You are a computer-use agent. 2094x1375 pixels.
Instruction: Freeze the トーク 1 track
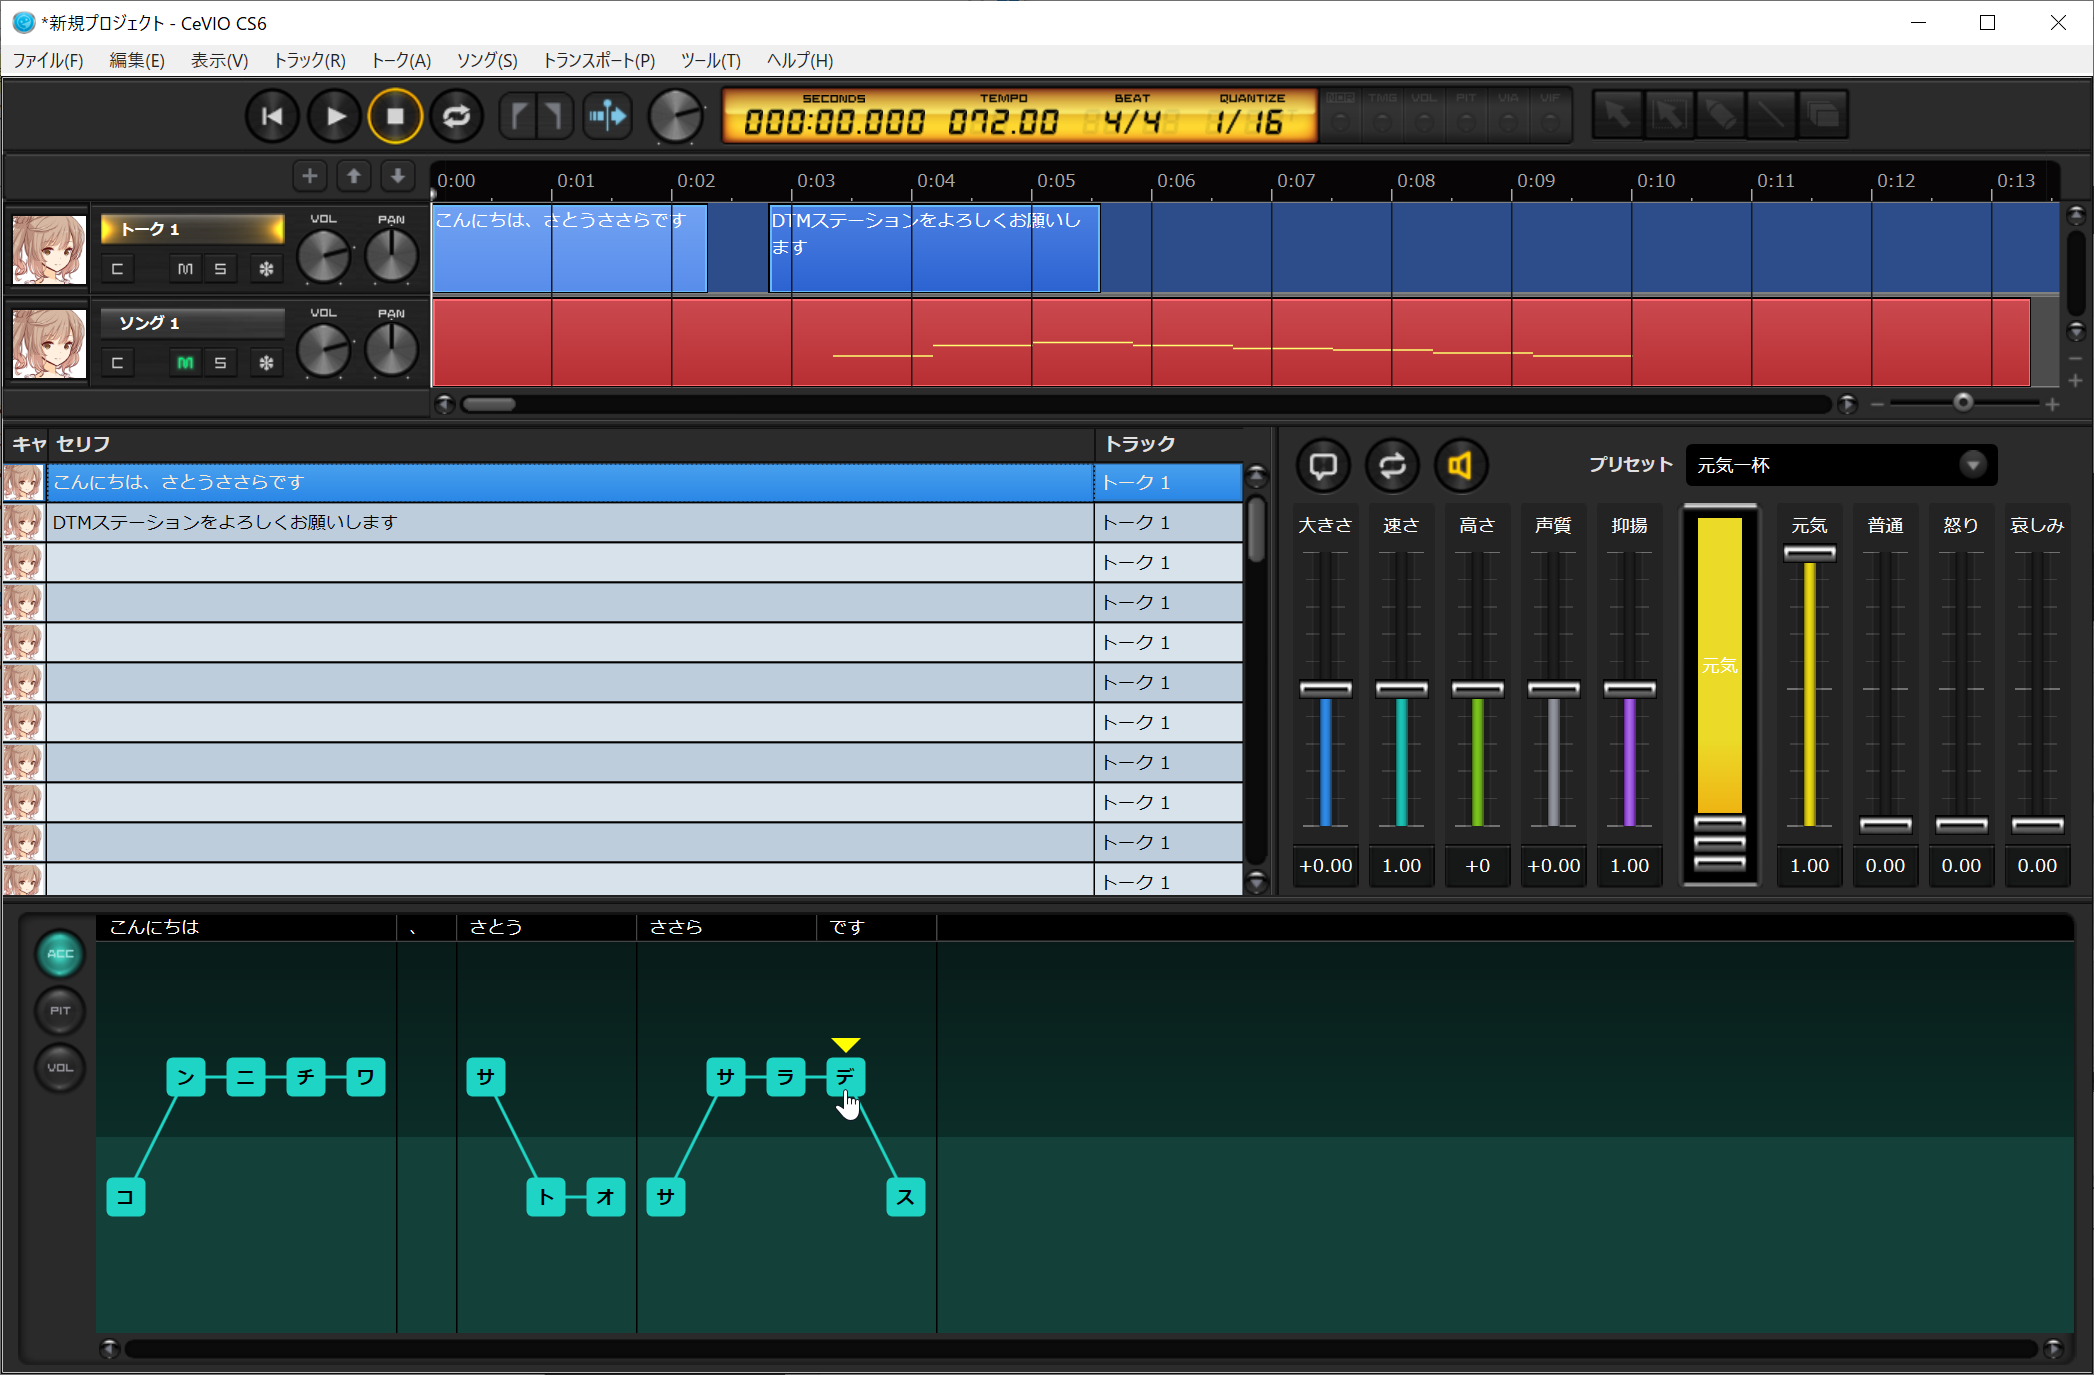tap(266, 269)
